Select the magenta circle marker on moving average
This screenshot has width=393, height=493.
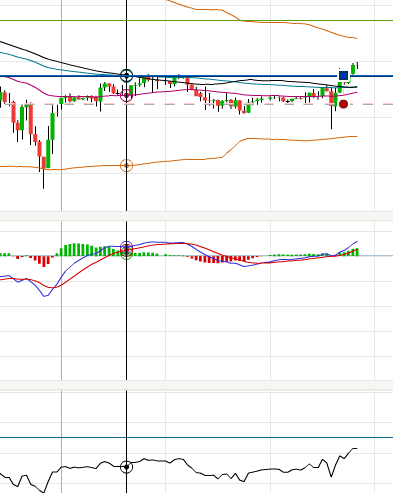(x=126, y=96)
